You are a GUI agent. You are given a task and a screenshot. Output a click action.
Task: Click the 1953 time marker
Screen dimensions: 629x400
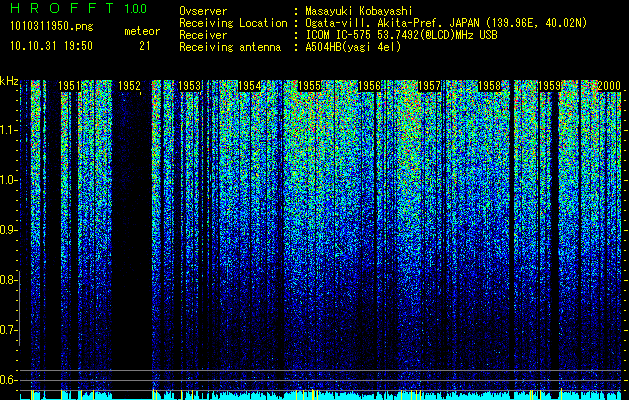click(x=189, y=86)
